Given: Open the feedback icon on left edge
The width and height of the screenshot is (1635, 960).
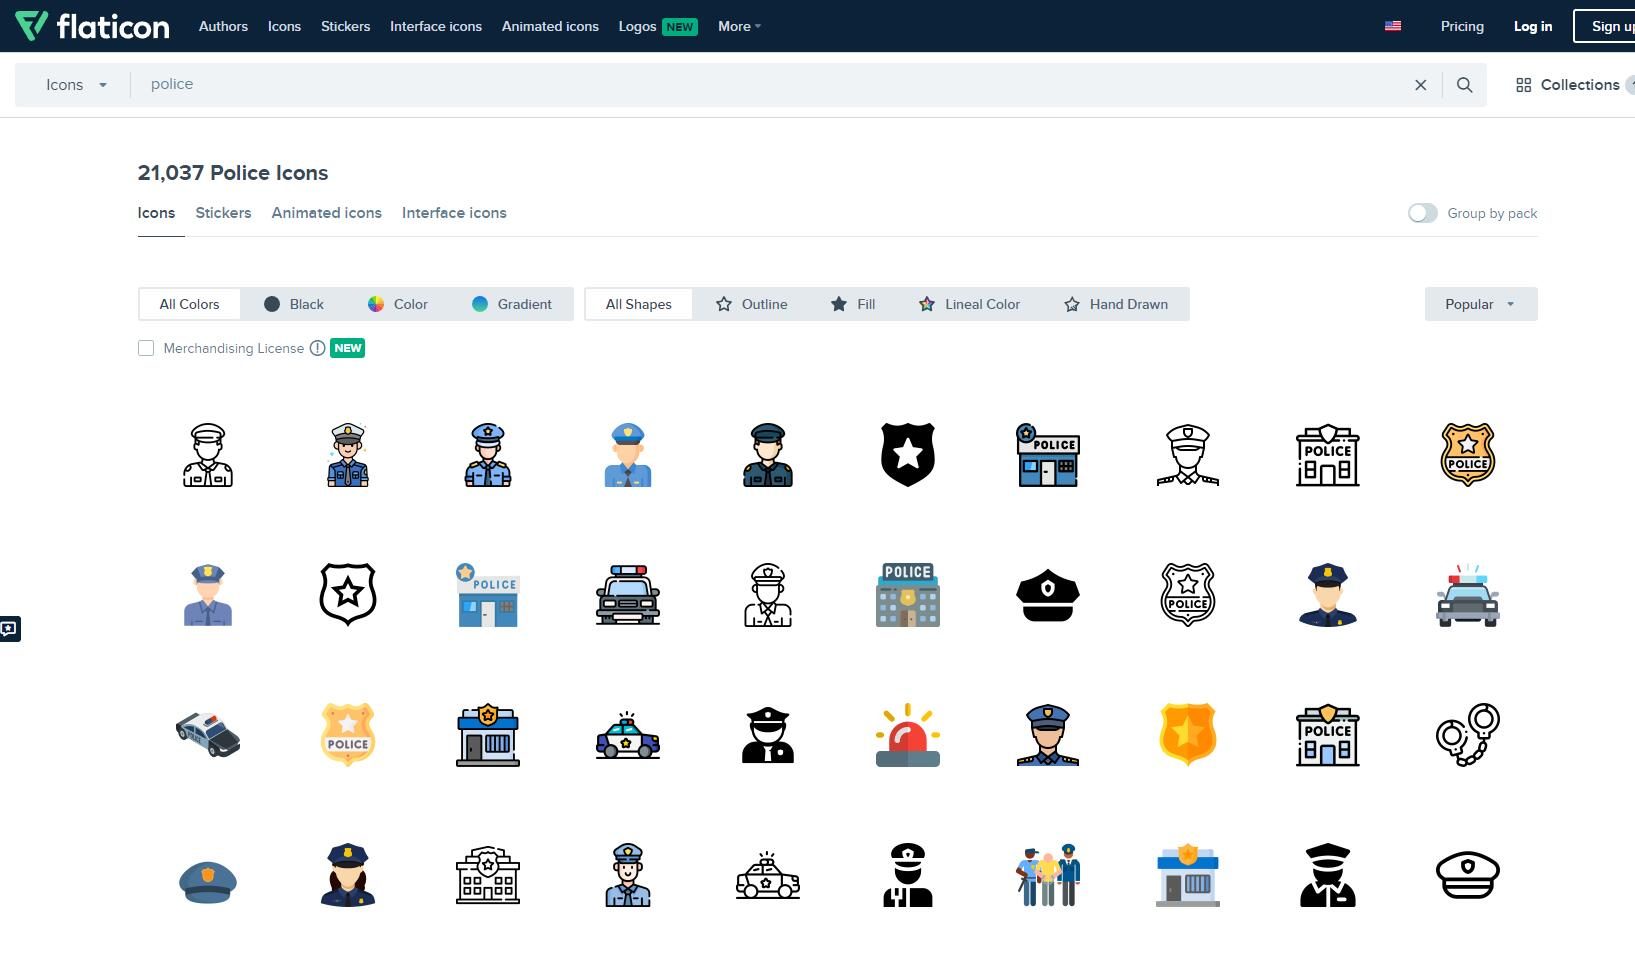Looking at the screenshot, I should tap(9, 629).
